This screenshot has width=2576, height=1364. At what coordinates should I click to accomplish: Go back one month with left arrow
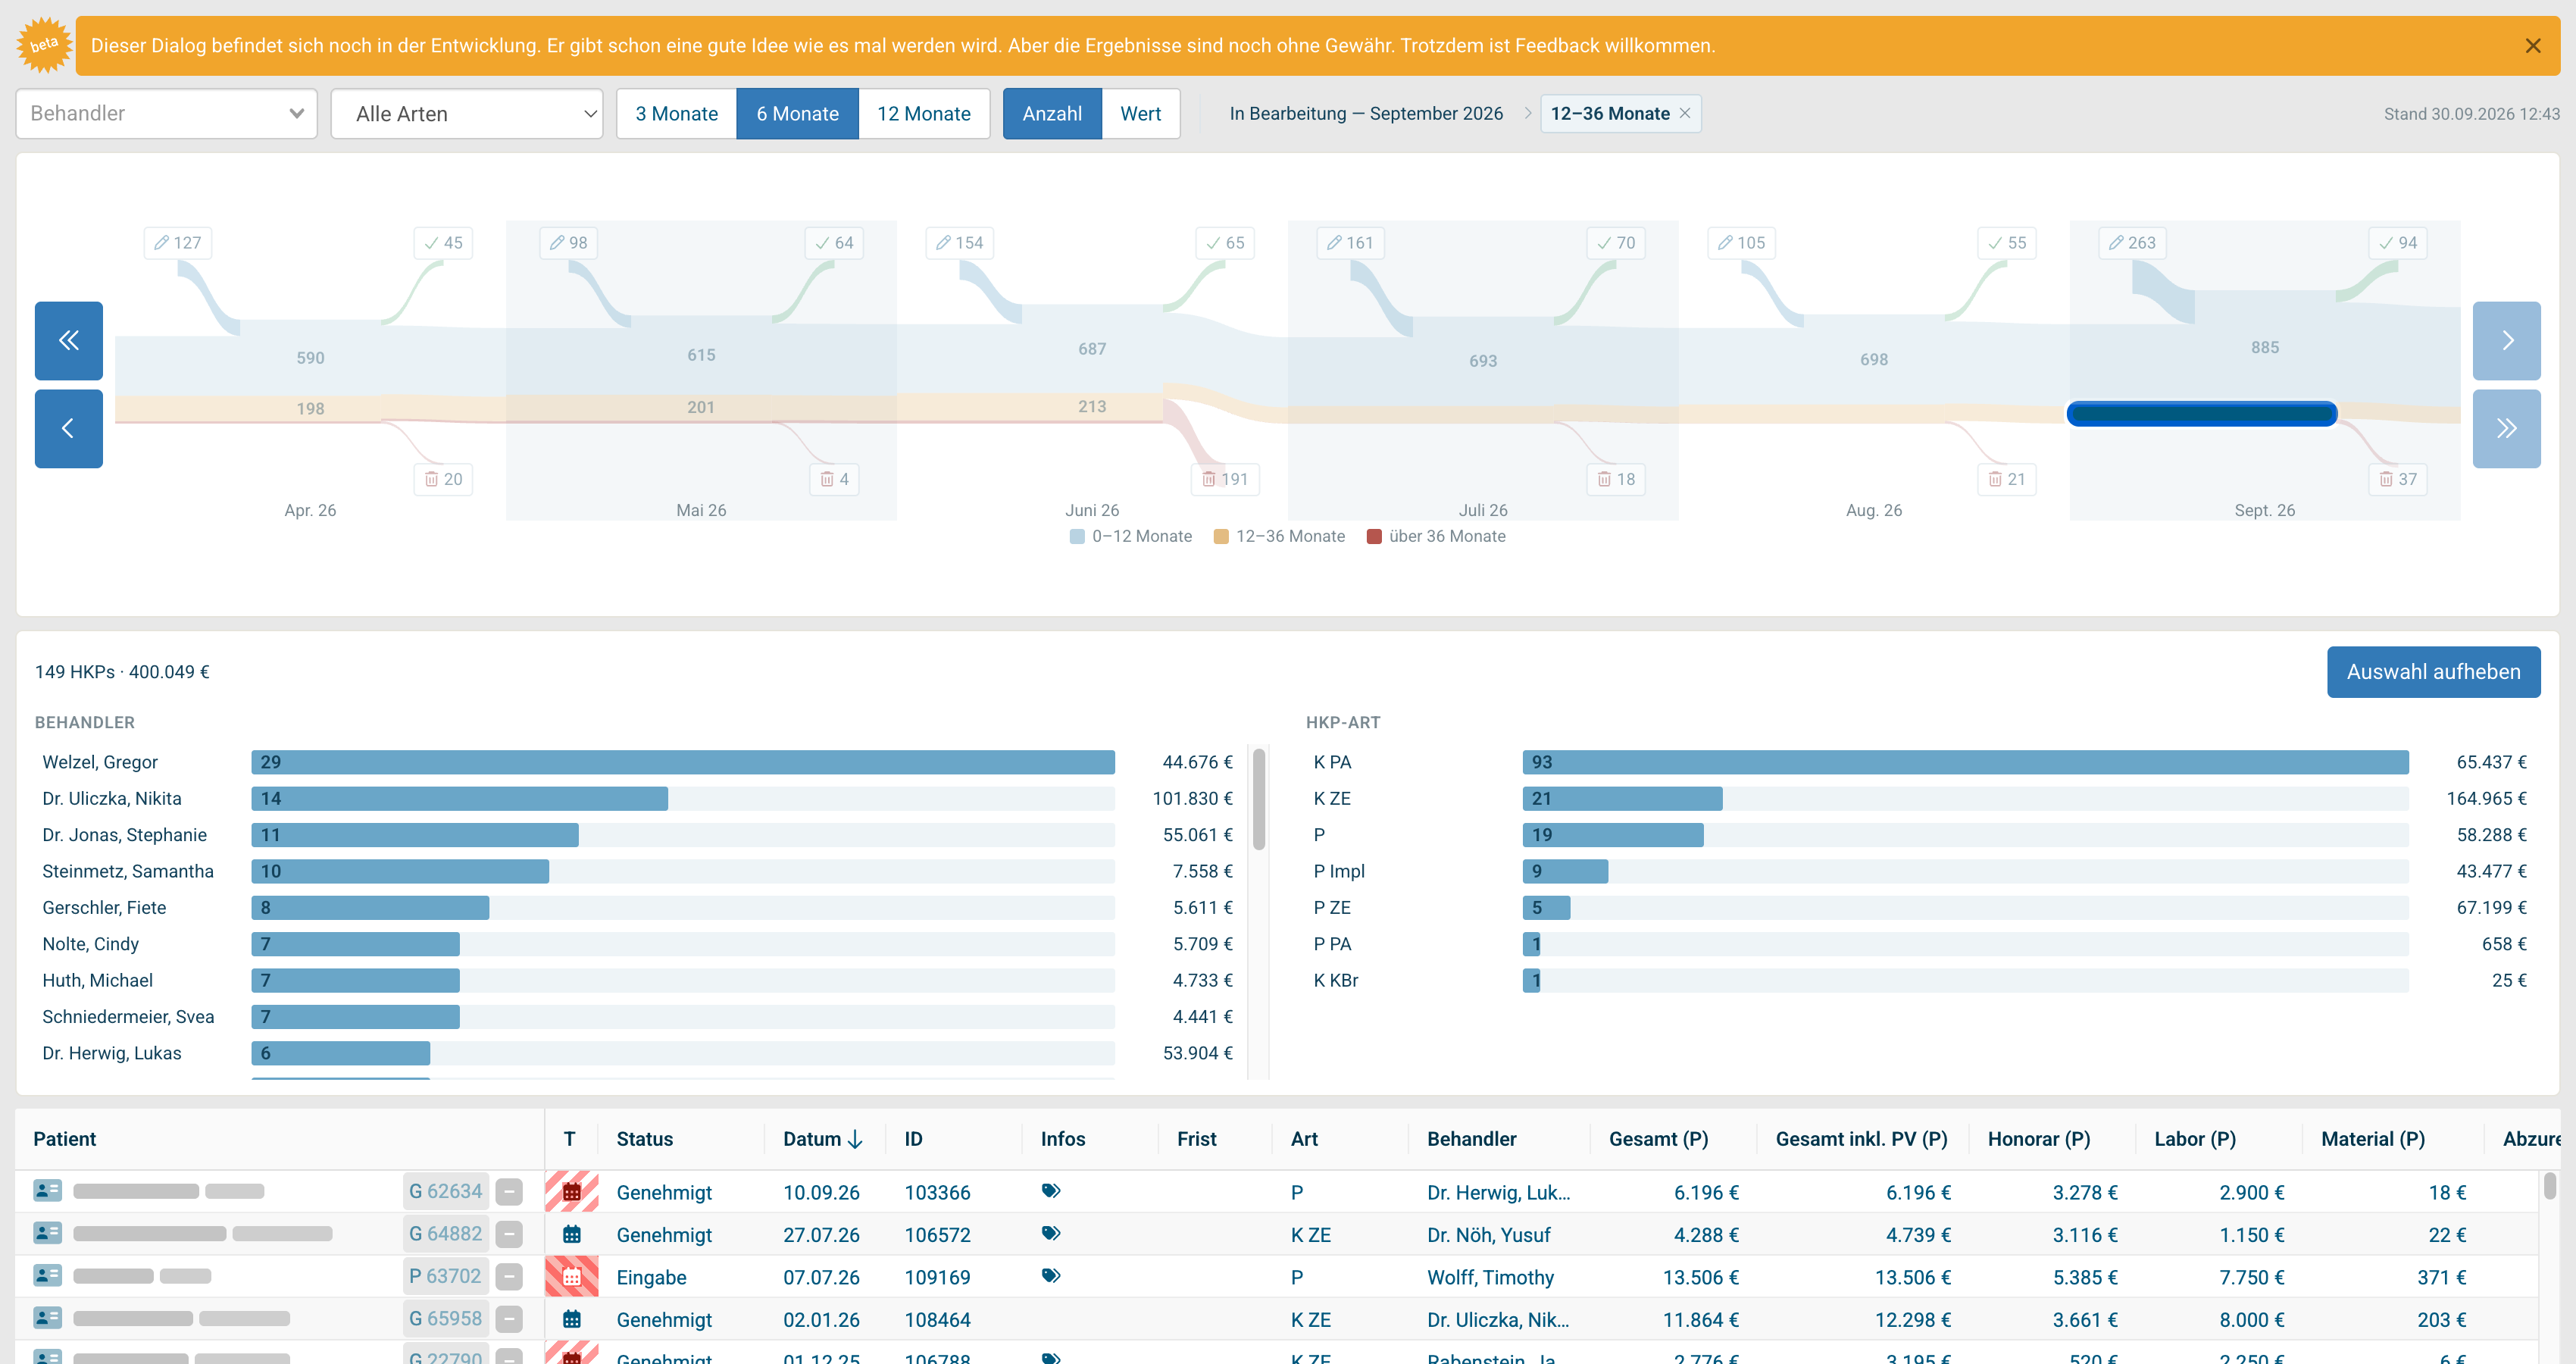(68, 428)
